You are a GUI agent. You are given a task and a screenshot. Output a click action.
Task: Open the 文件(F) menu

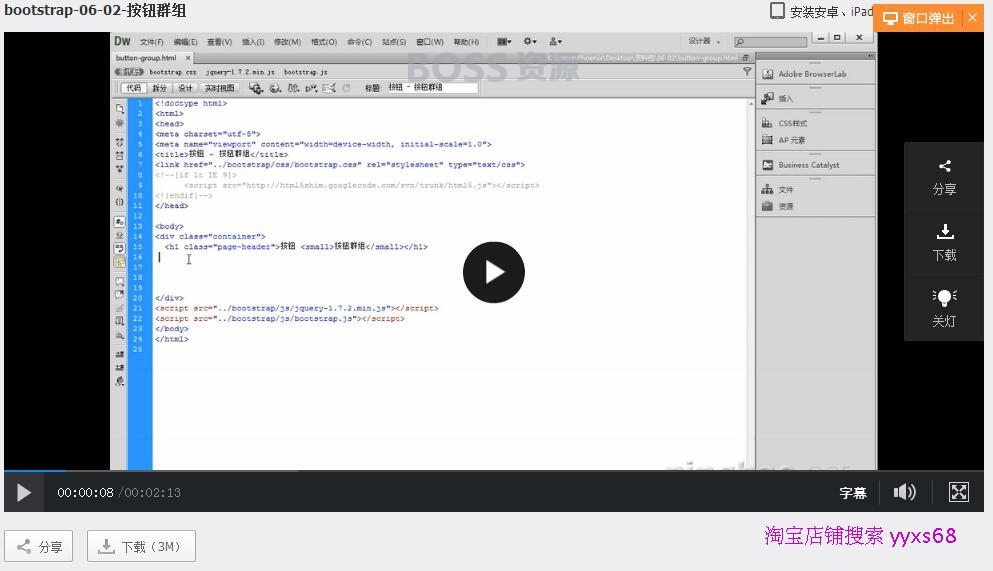(x=151, y=42)
